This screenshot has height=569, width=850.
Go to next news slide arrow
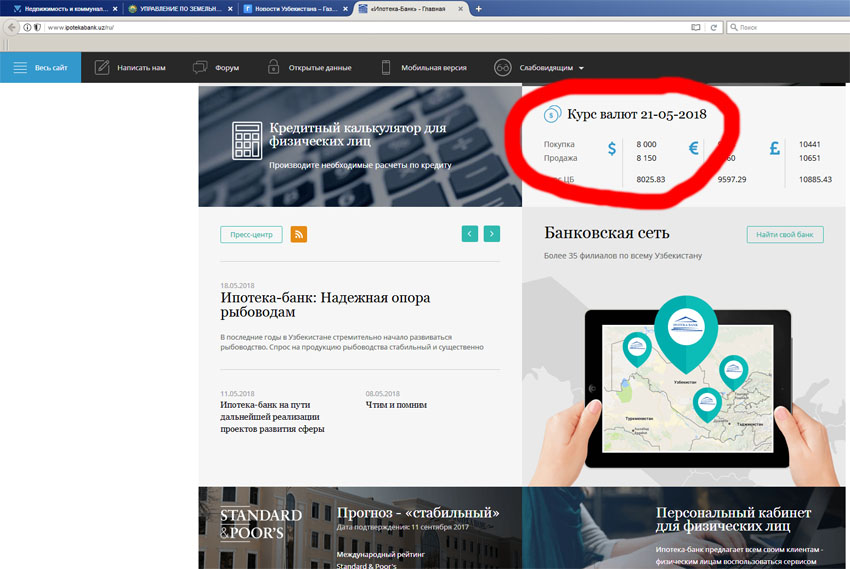tap(491, 234)
